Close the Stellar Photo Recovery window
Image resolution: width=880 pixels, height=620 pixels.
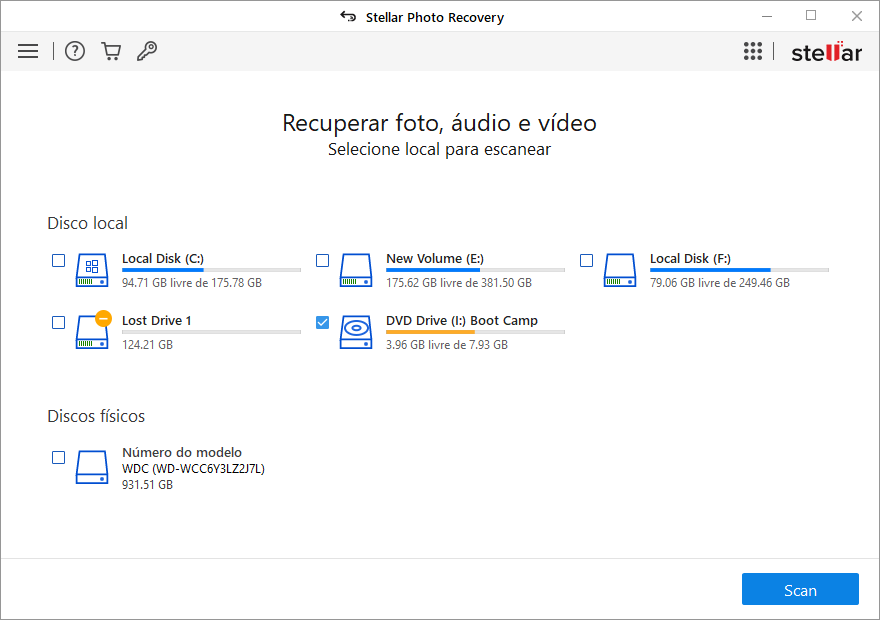coord(856,16)
